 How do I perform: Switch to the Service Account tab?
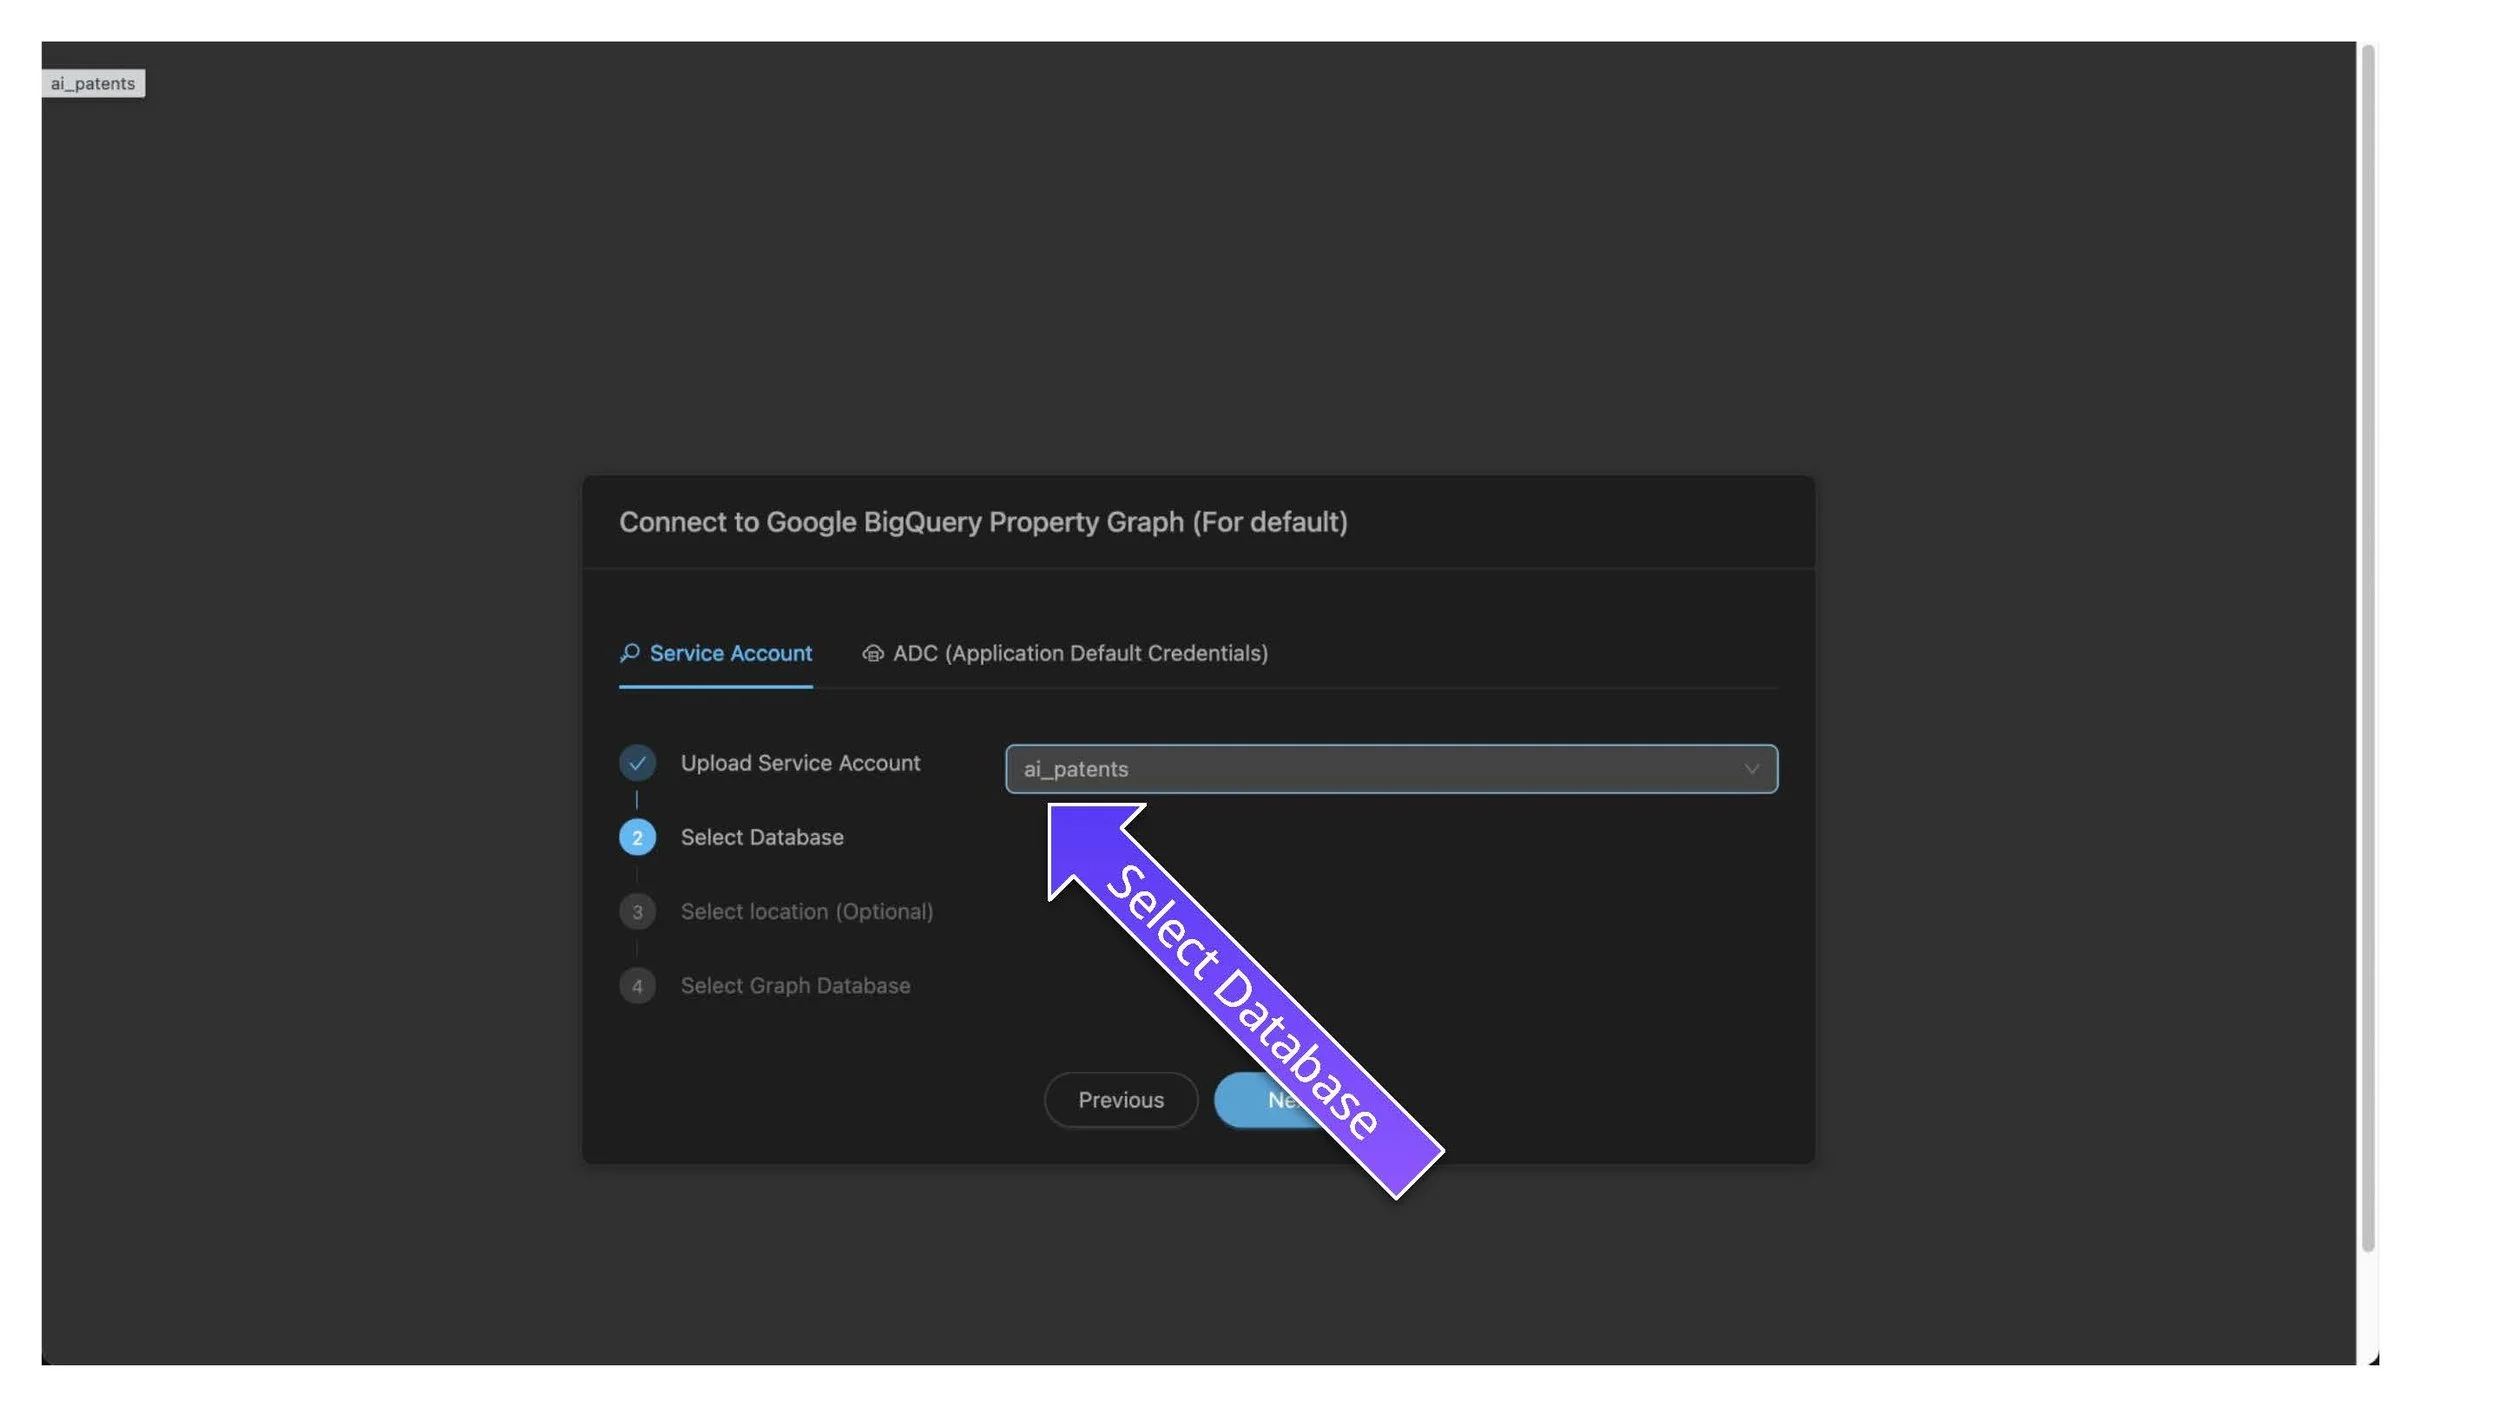point(730,654)
